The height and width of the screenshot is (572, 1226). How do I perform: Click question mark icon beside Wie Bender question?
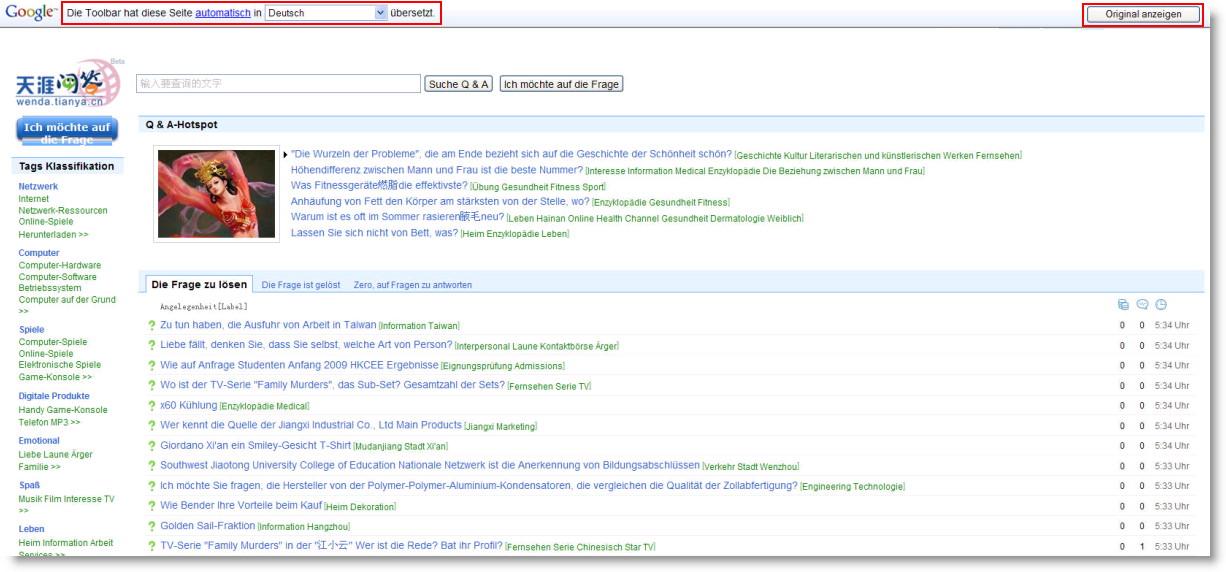[152, 506]
